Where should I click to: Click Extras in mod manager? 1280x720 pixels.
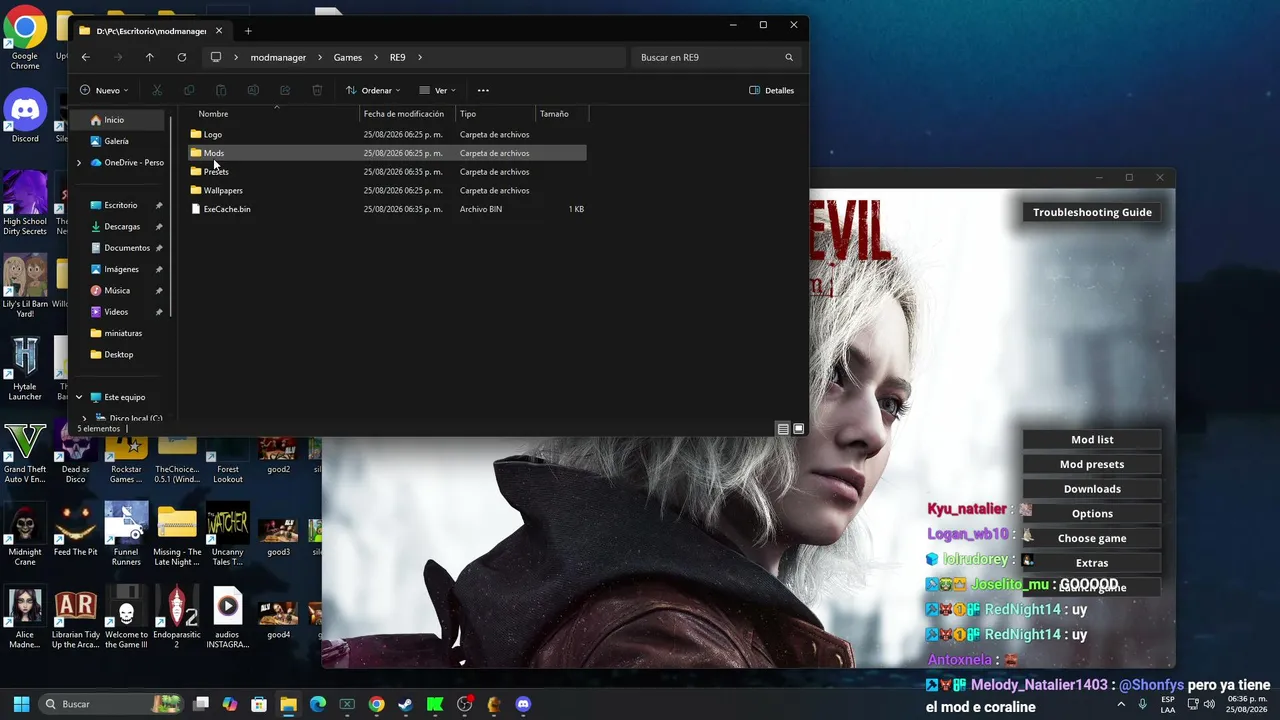point(1092,563)
